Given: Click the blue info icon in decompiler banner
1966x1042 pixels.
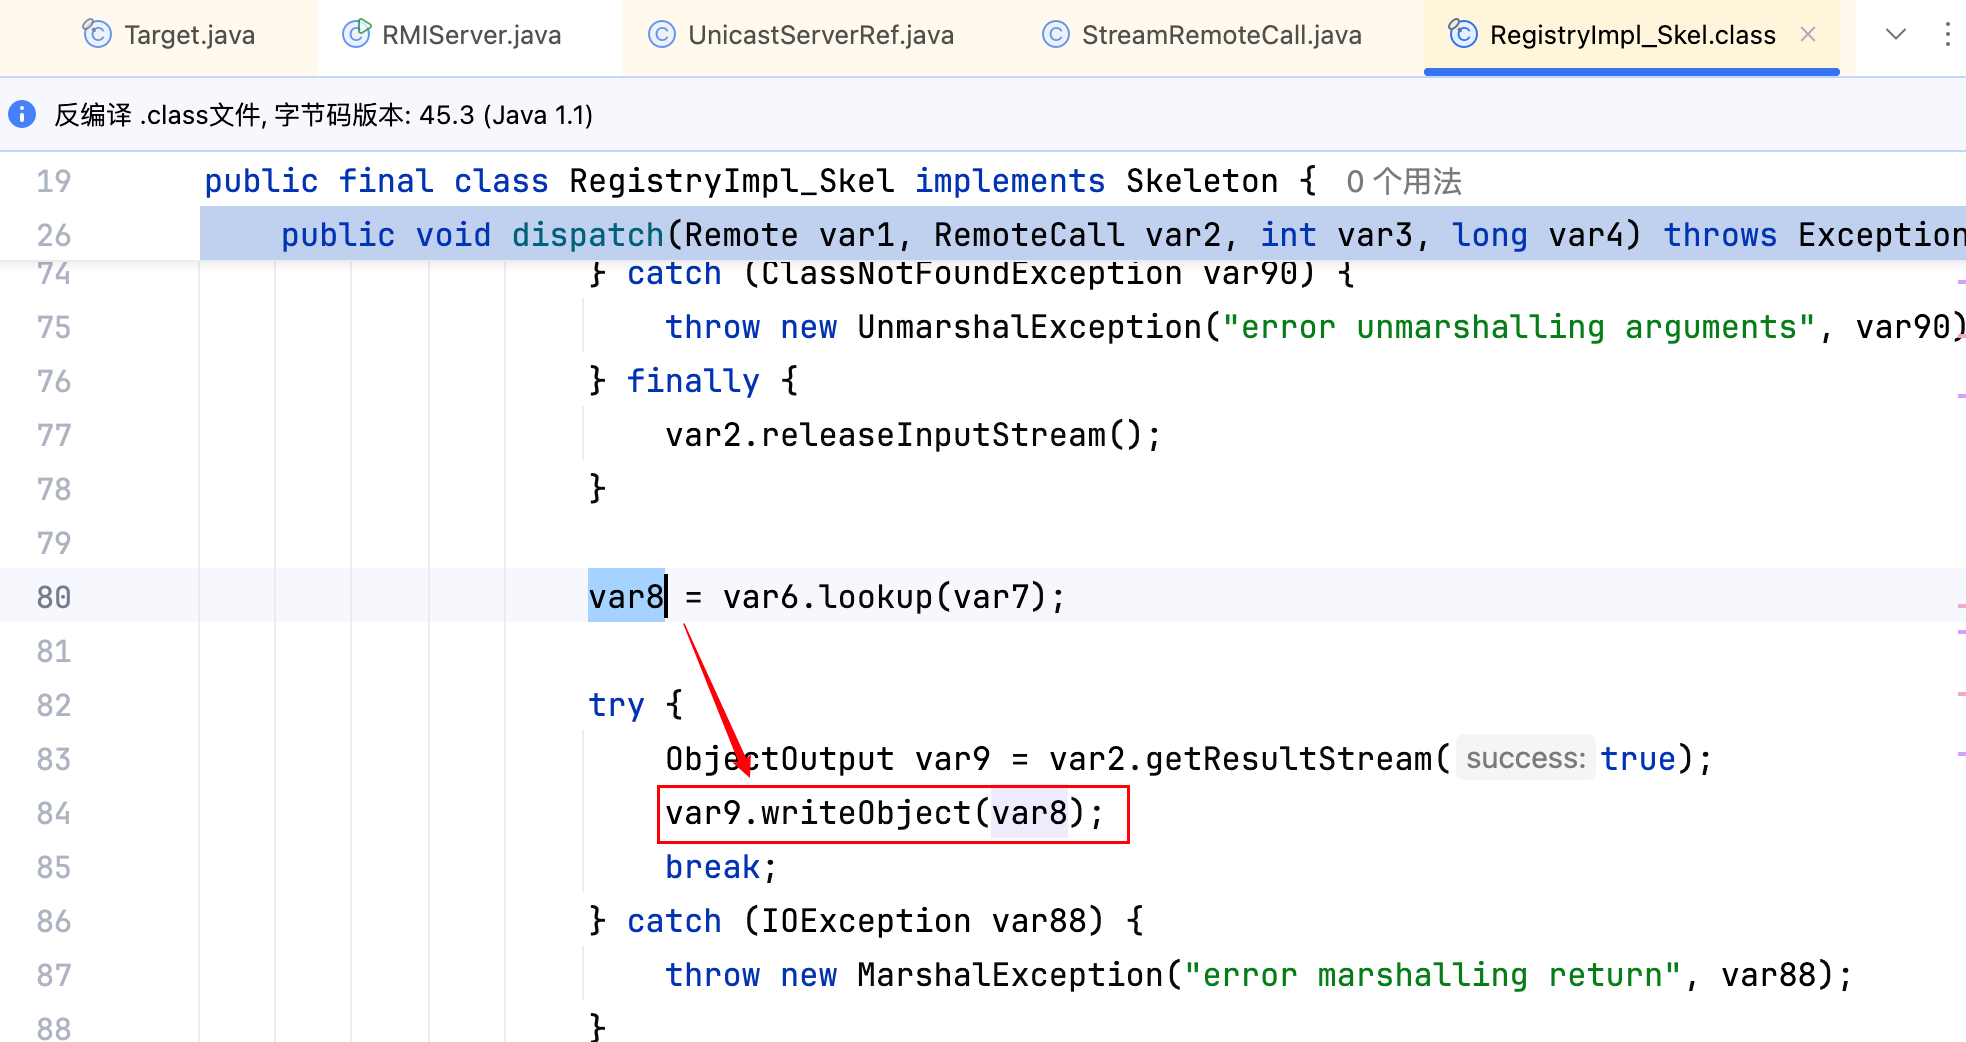Looking at the screenshot, I should 22,114.
